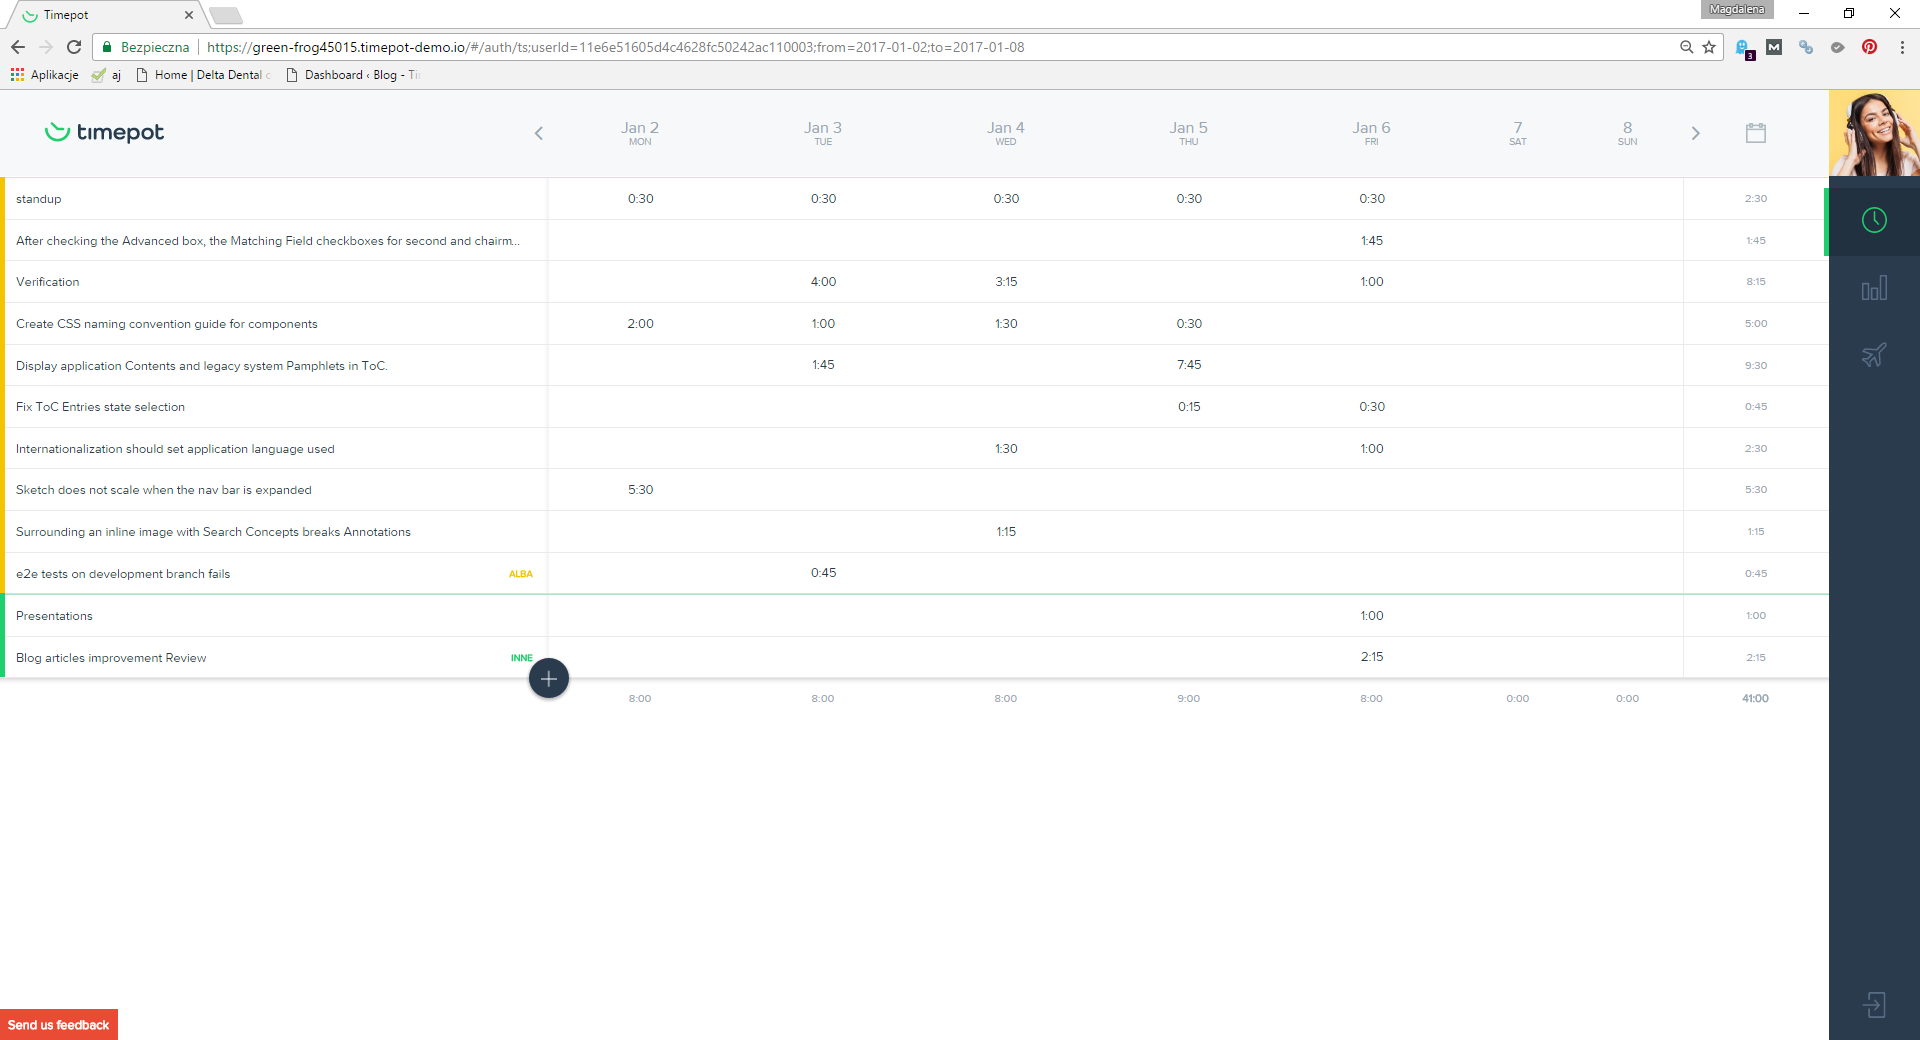Select the 8 SUN column header

pos(1628,132)
